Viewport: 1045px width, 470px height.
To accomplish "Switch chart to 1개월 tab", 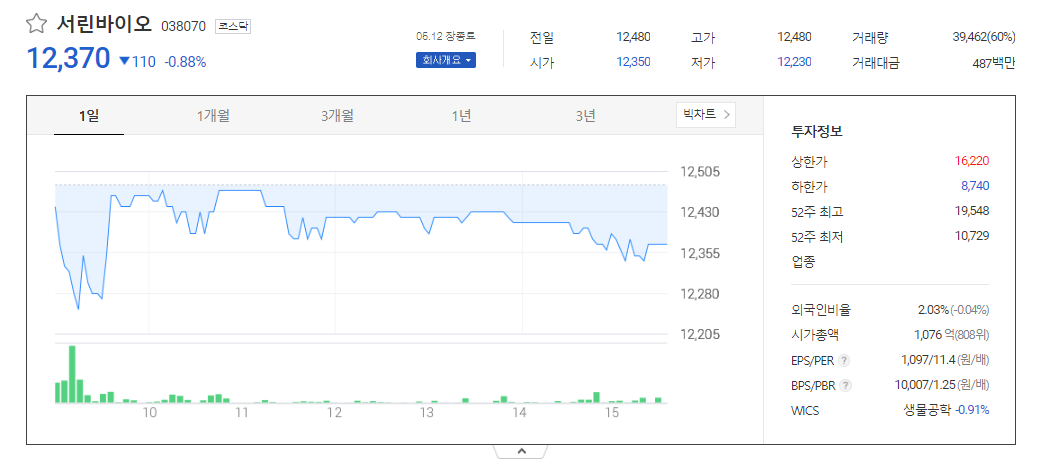I will 213,116.
